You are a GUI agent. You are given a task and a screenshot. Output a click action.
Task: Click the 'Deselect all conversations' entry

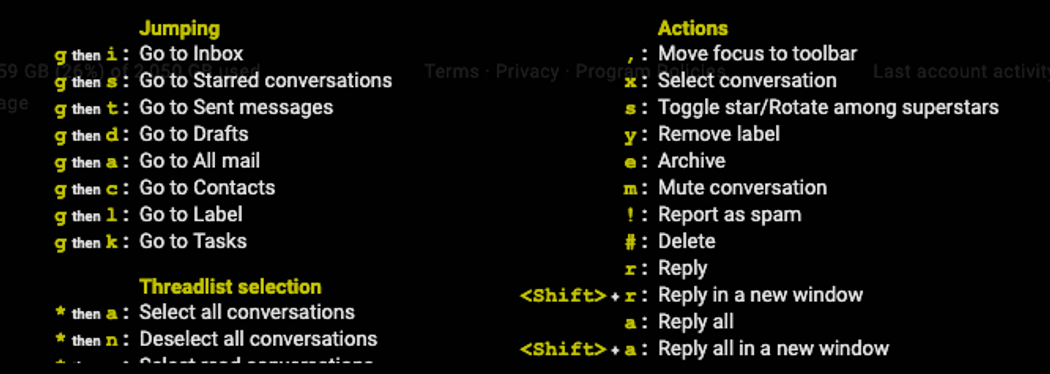click(258, 339)
